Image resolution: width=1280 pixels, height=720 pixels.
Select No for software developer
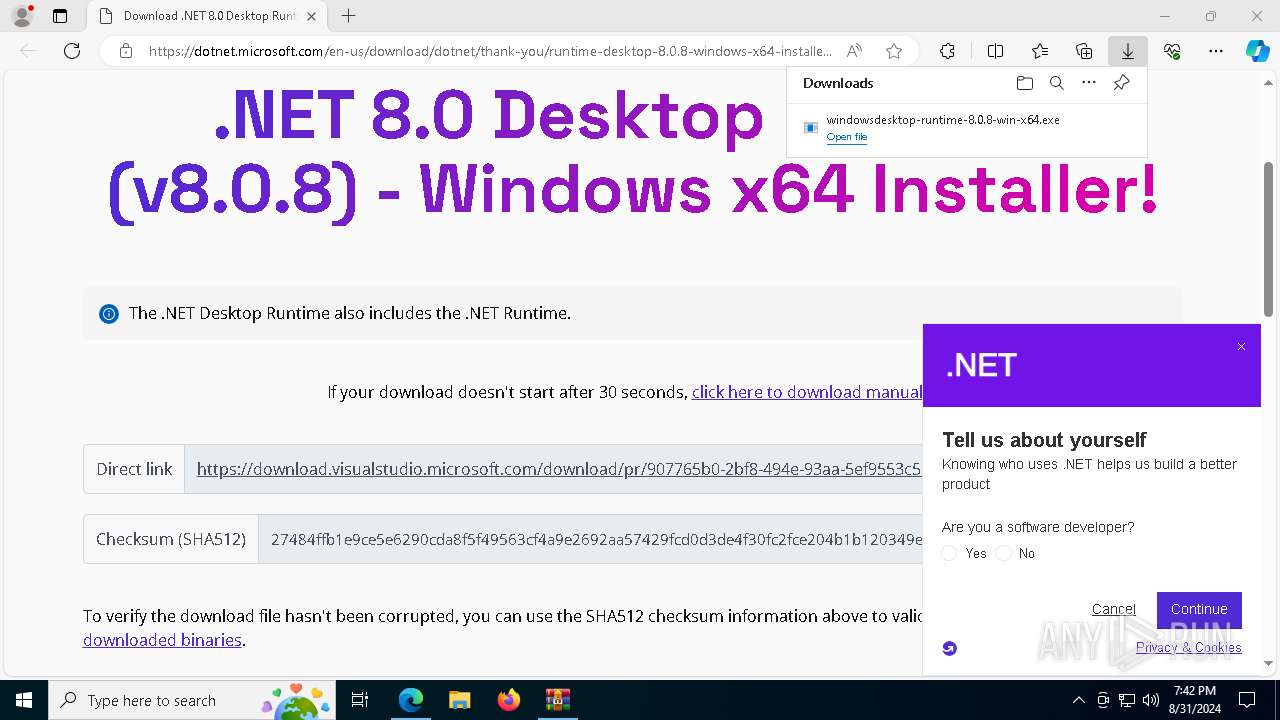pyautogui.click(x=1003, y=553)
